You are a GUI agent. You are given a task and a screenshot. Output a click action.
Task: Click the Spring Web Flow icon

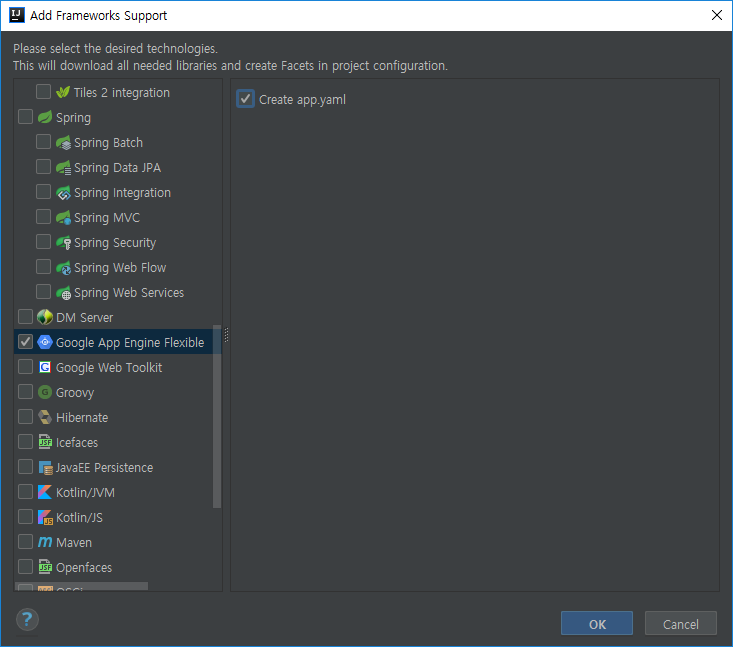63,267
